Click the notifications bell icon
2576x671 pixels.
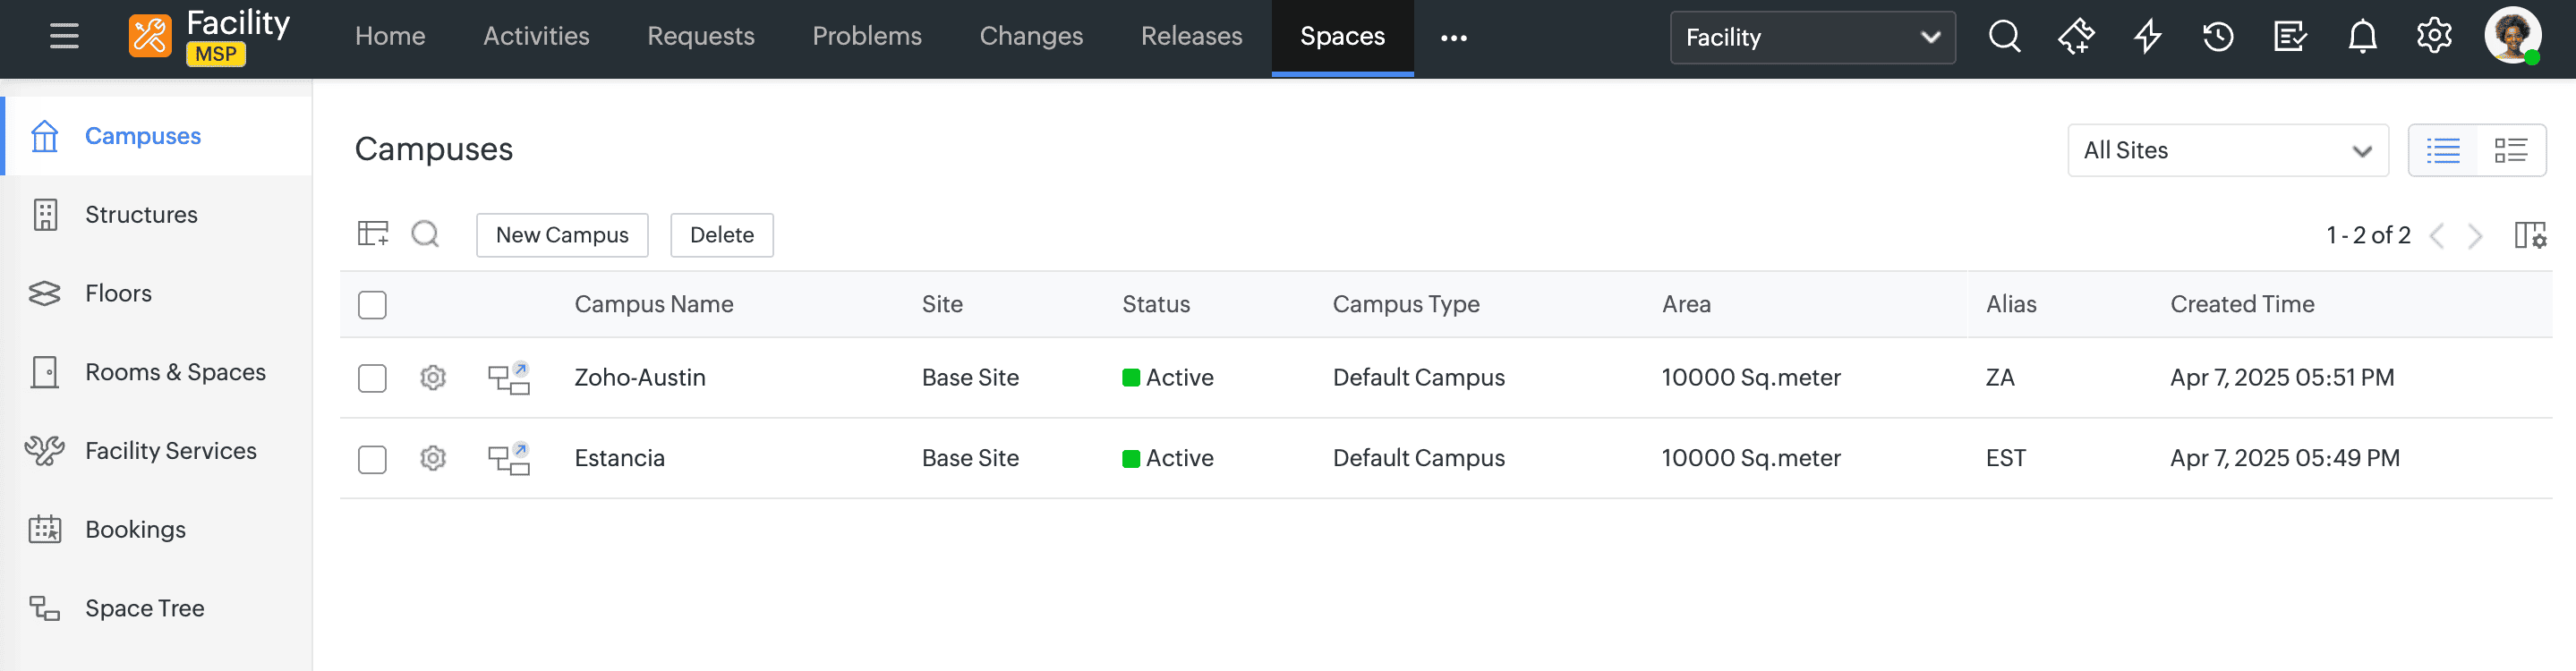(2362, 37)
